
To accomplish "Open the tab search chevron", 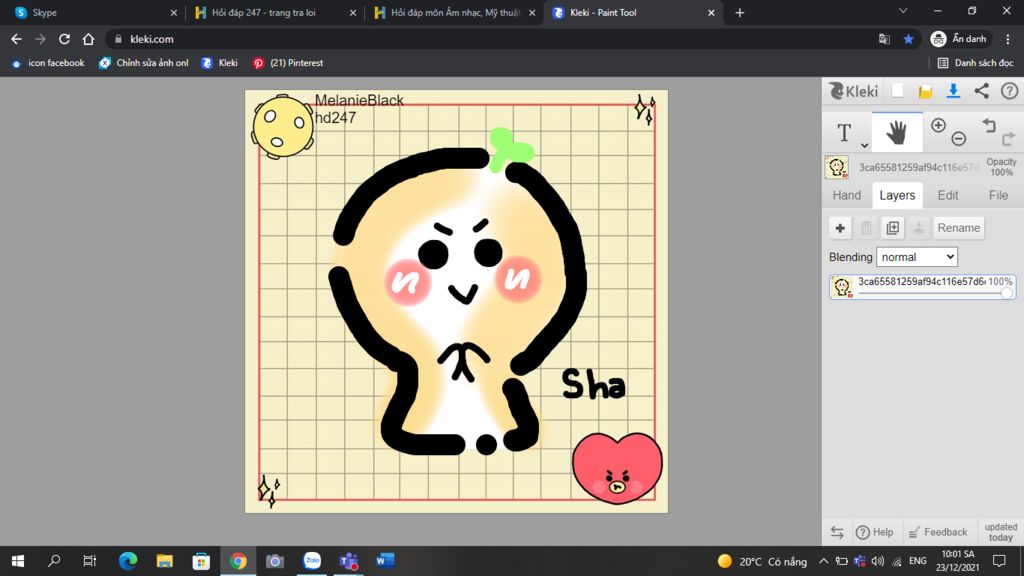I will [903, 11].
